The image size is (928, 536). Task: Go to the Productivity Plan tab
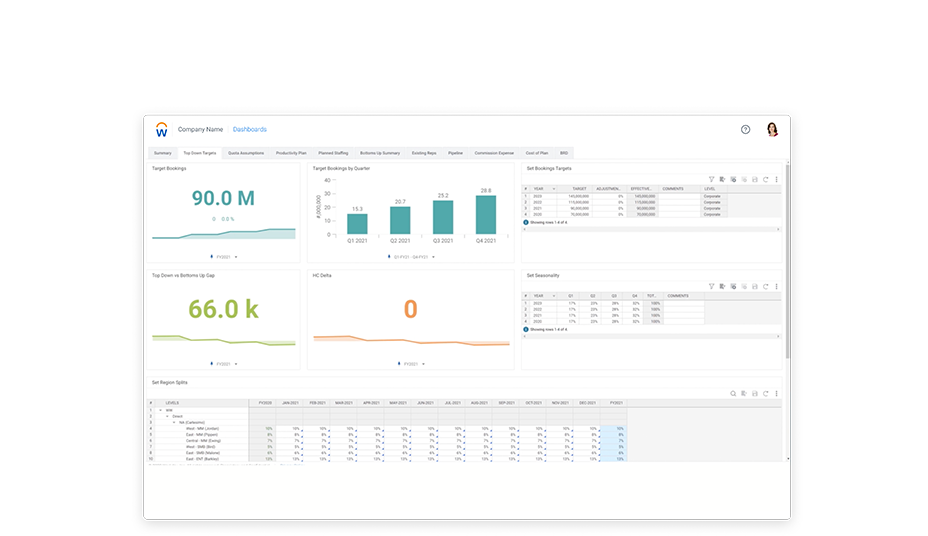pos(291,153)
